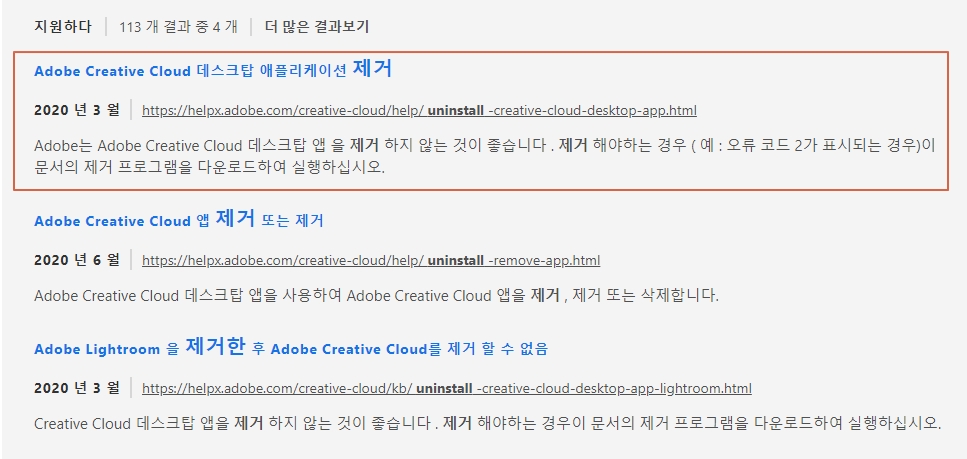Open 'Adobe Lightroom 을 제거한 후' result title
This screenshot has height=459, width=967.
(x=291, y=347)
